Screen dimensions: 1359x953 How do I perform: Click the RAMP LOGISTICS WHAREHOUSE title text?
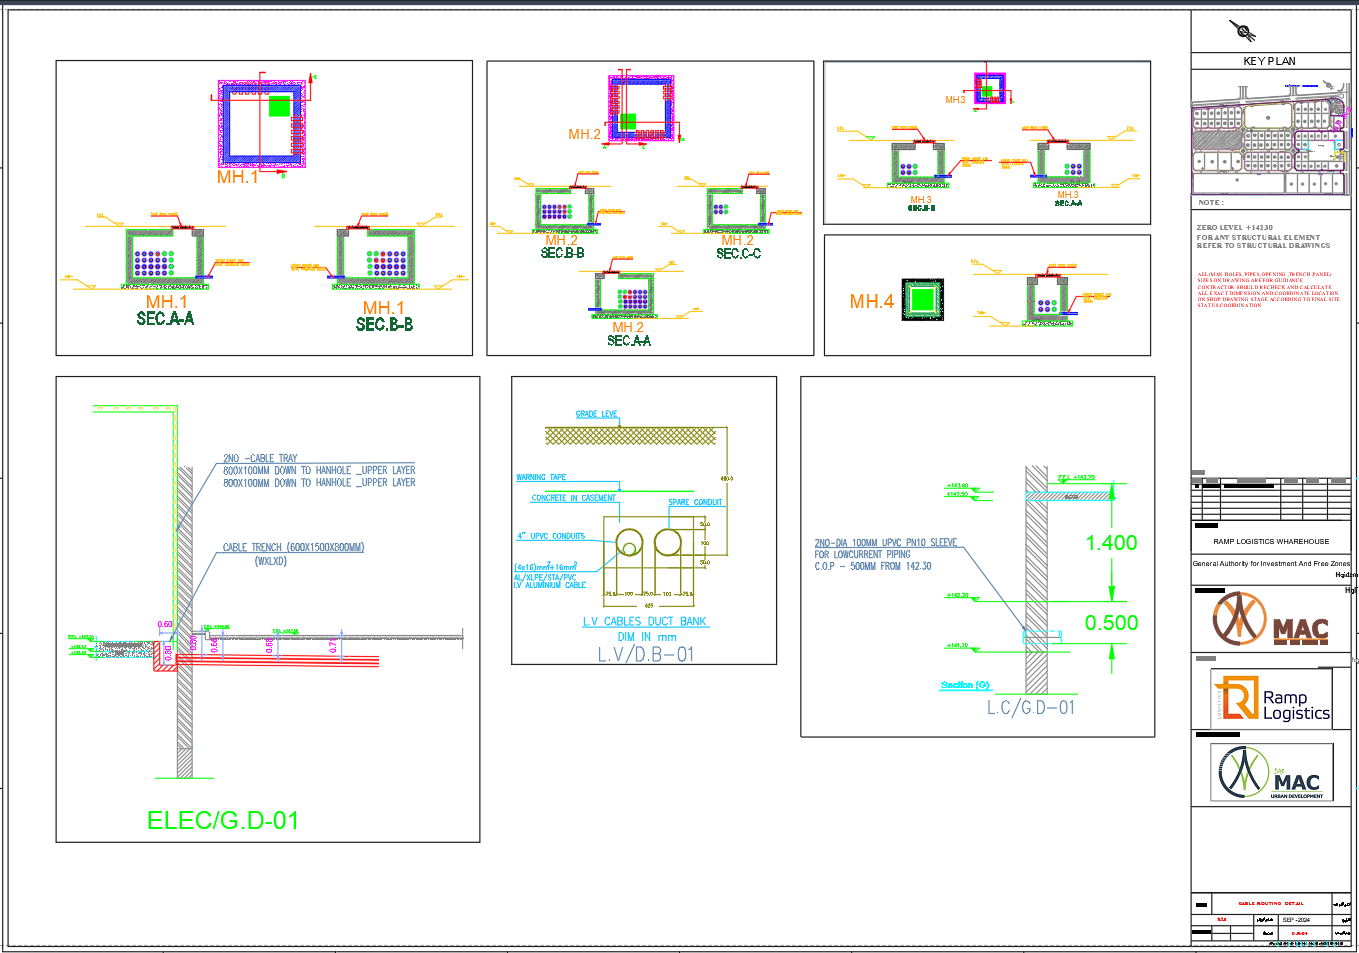click(1270, 539)
